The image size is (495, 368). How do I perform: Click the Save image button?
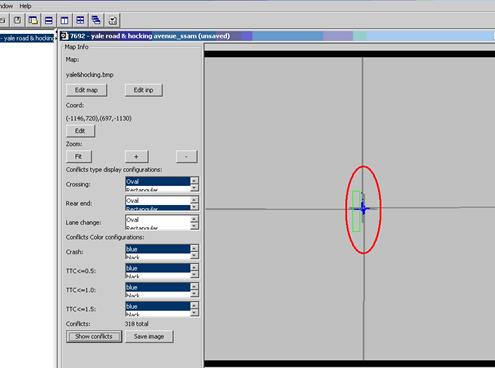point(149,336)
